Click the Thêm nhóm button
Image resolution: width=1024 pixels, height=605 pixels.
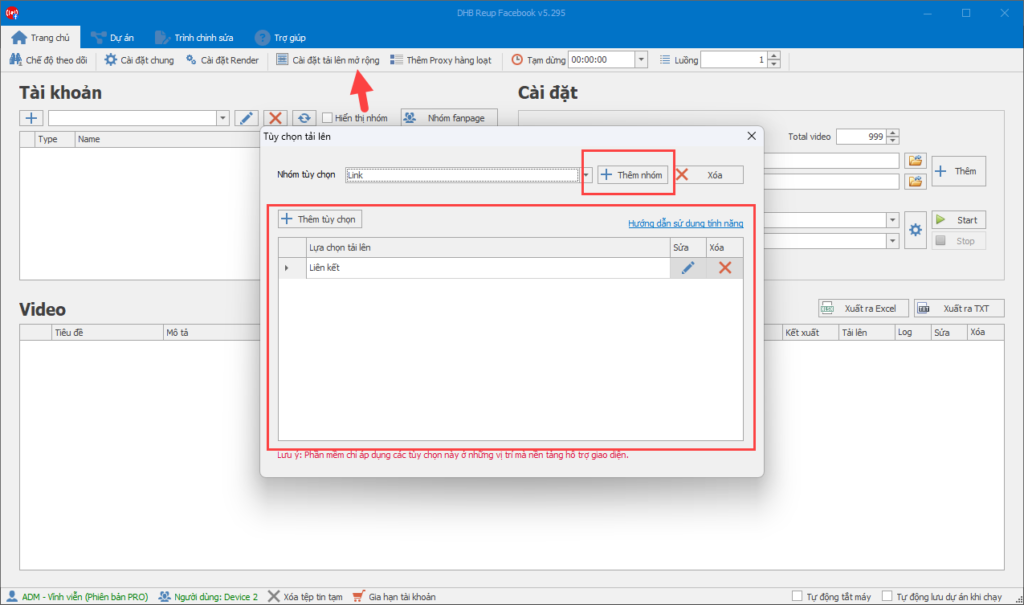pos(632,175)
